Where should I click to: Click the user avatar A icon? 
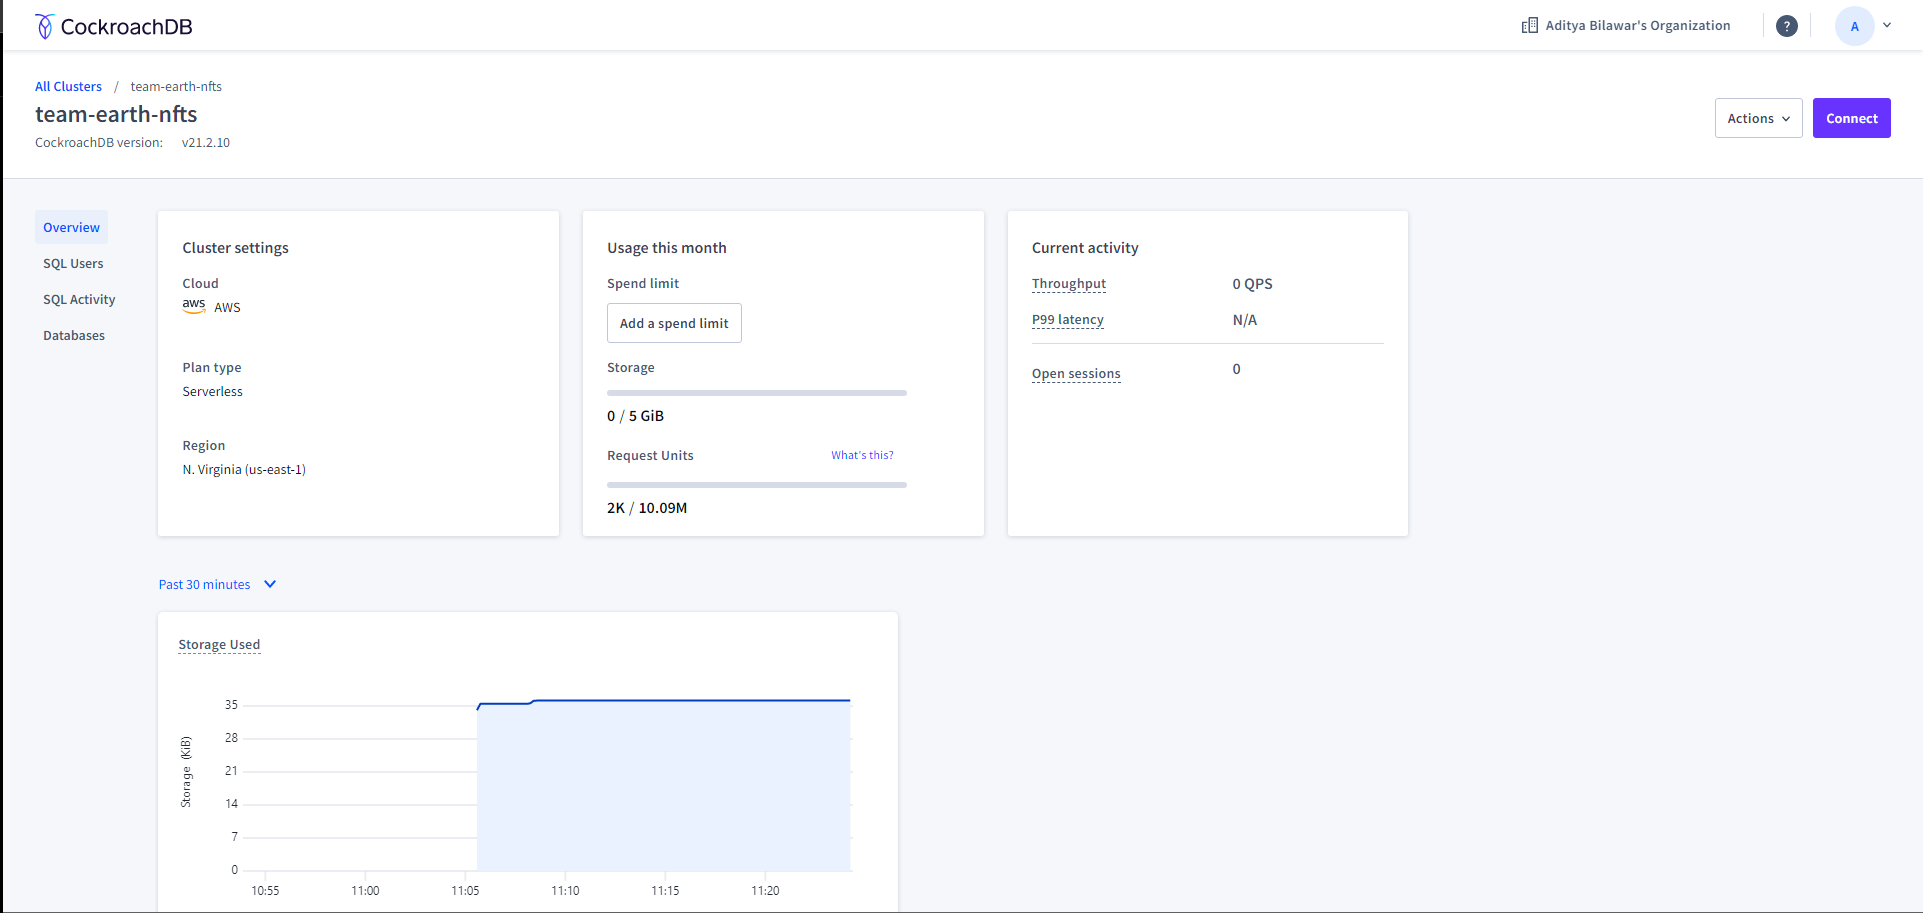1855,26
